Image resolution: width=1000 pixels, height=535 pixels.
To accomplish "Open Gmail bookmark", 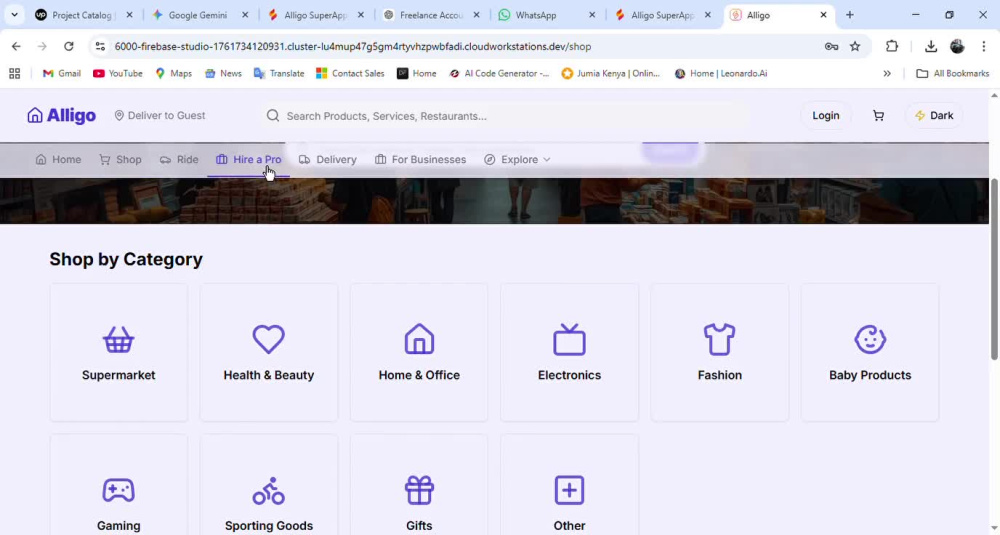I will pyautogui.click(x=61, y=73).
